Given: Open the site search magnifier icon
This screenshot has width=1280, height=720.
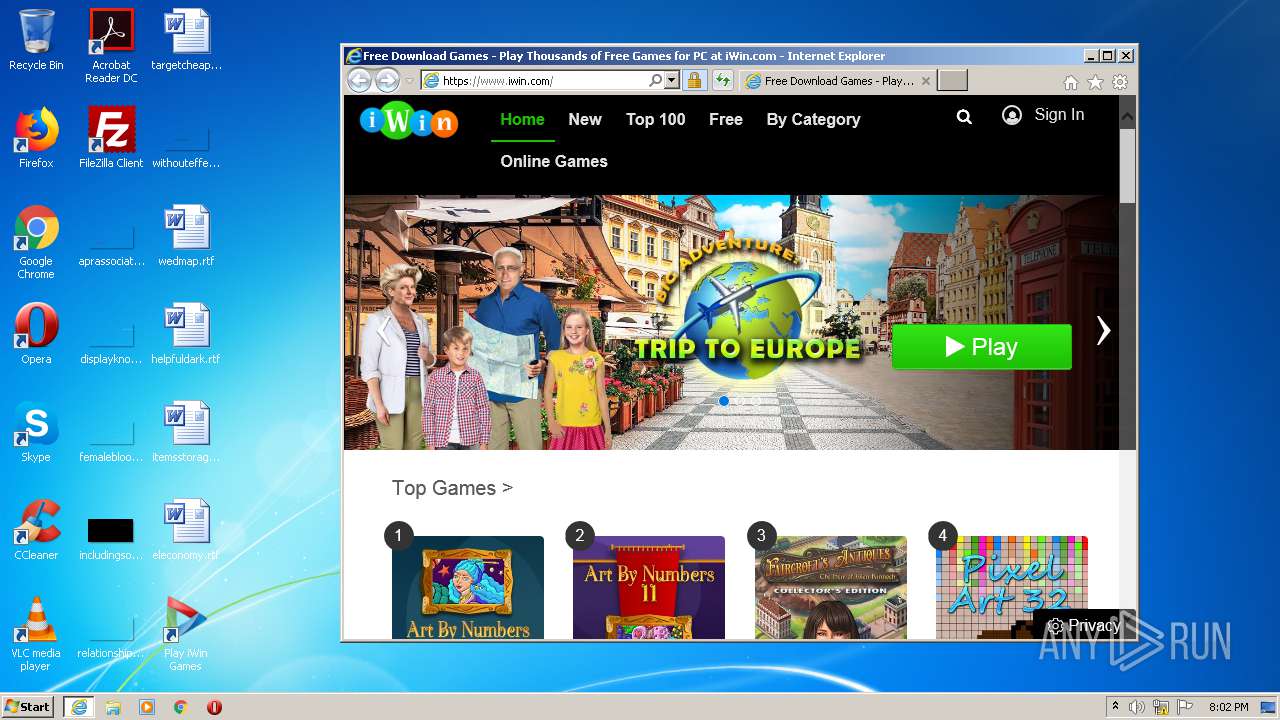Looking at the screenshot, I should tap(964, 117).
